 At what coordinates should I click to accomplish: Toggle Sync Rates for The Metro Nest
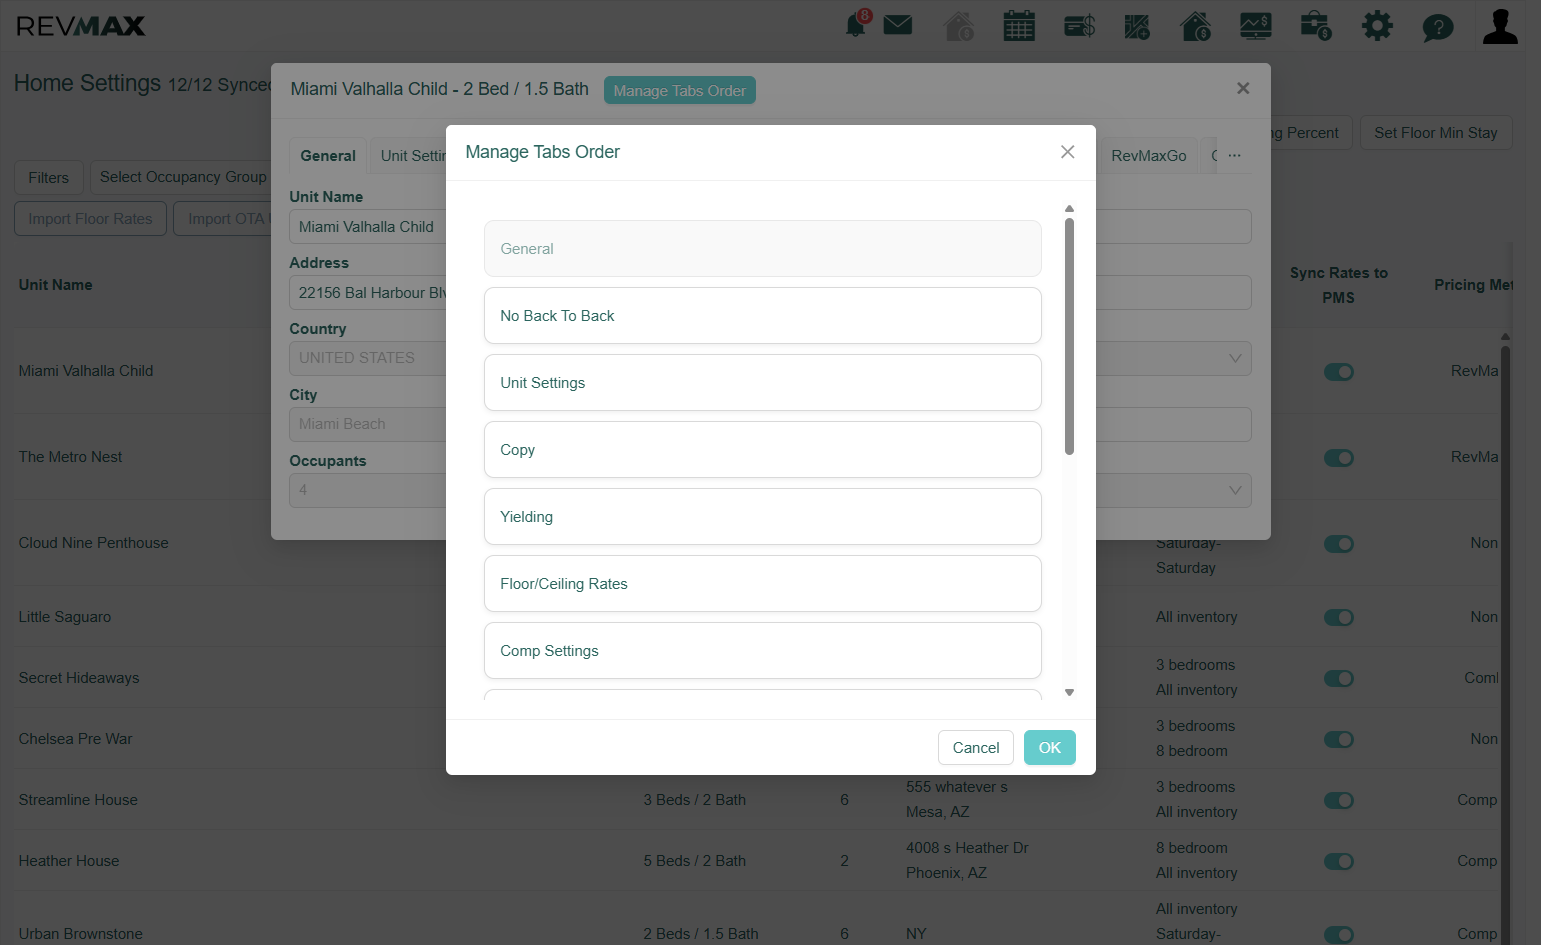1338,458
